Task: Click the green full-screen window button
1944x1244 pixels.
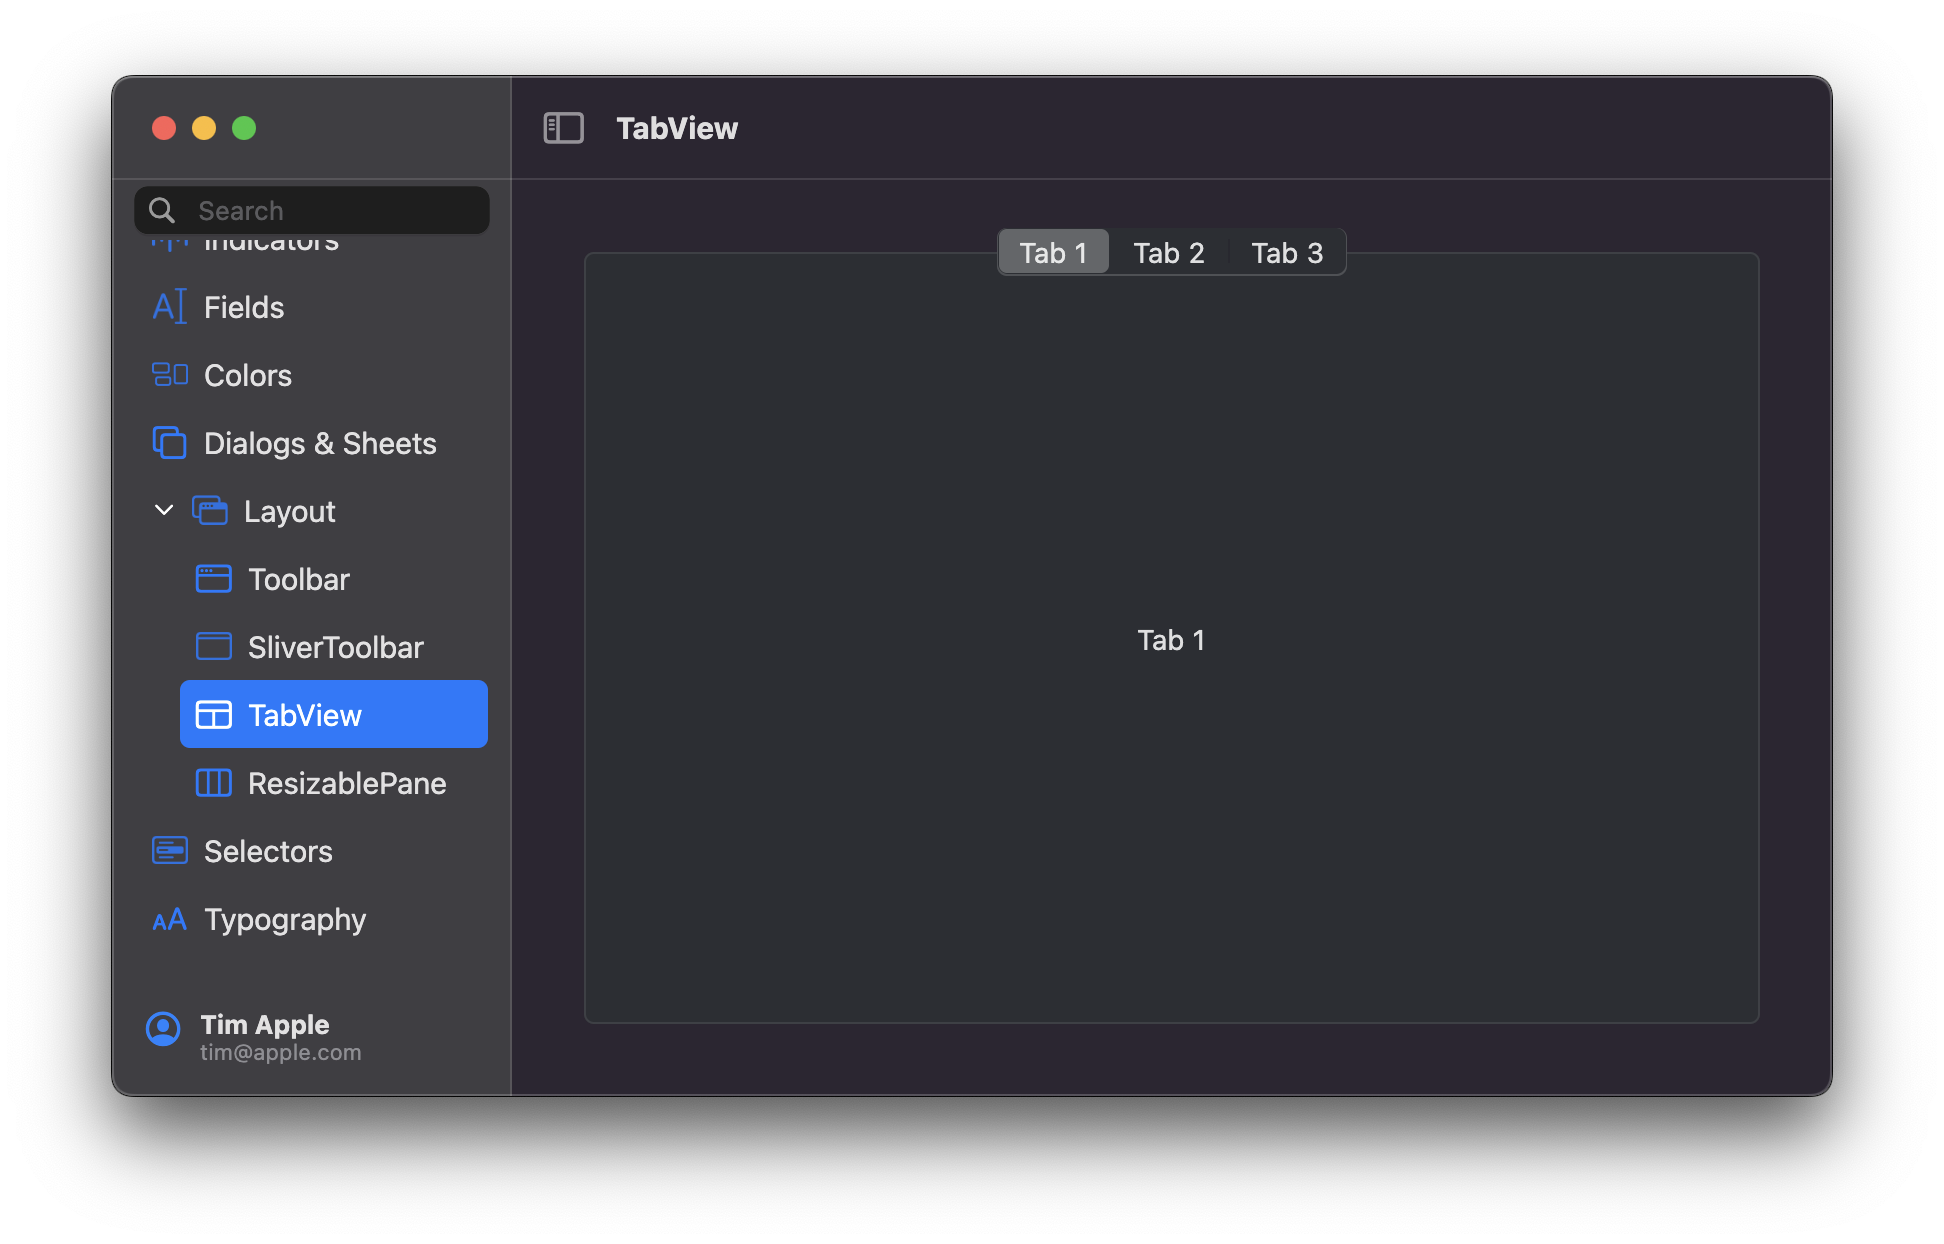Action: 244,128
